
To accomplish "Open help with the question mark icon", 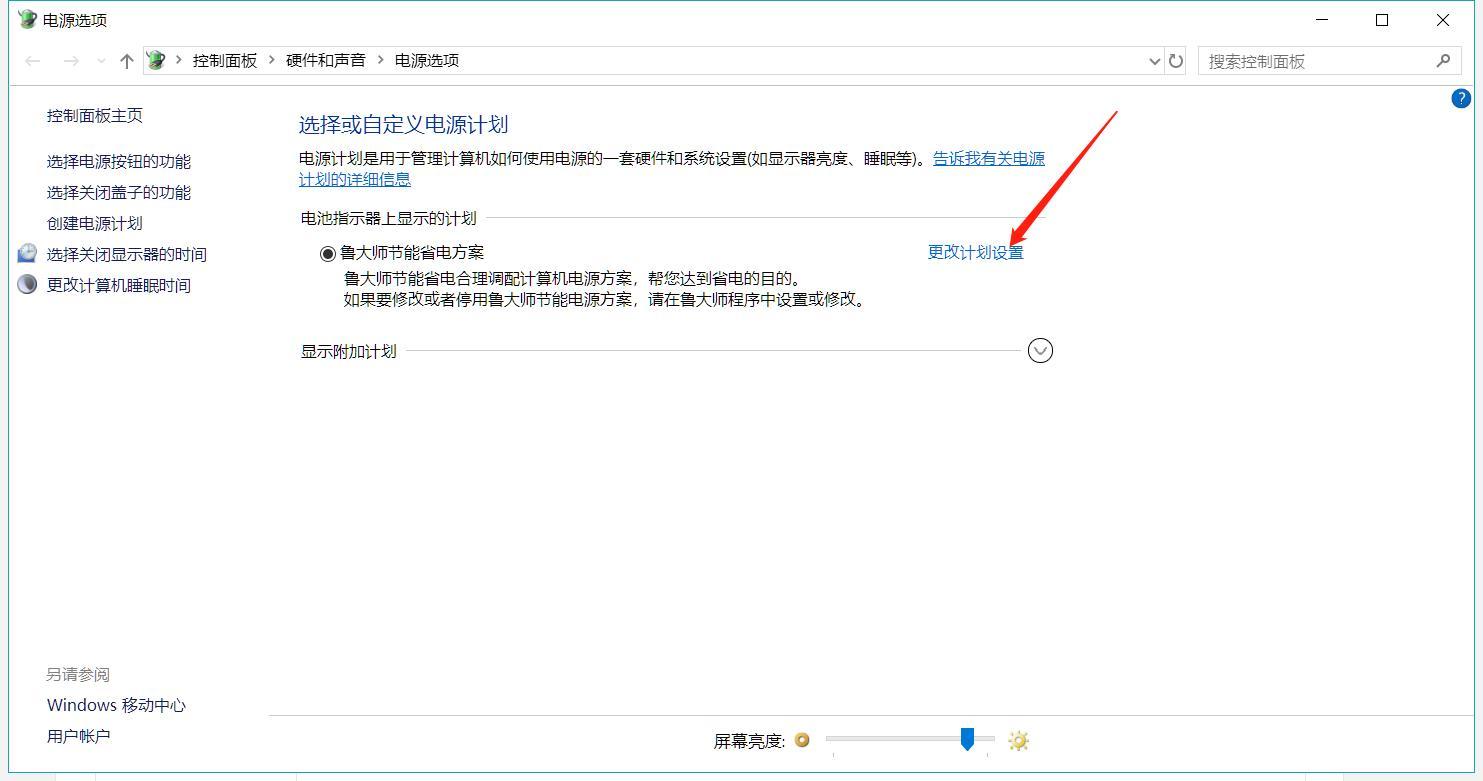I will (1461, 98).
